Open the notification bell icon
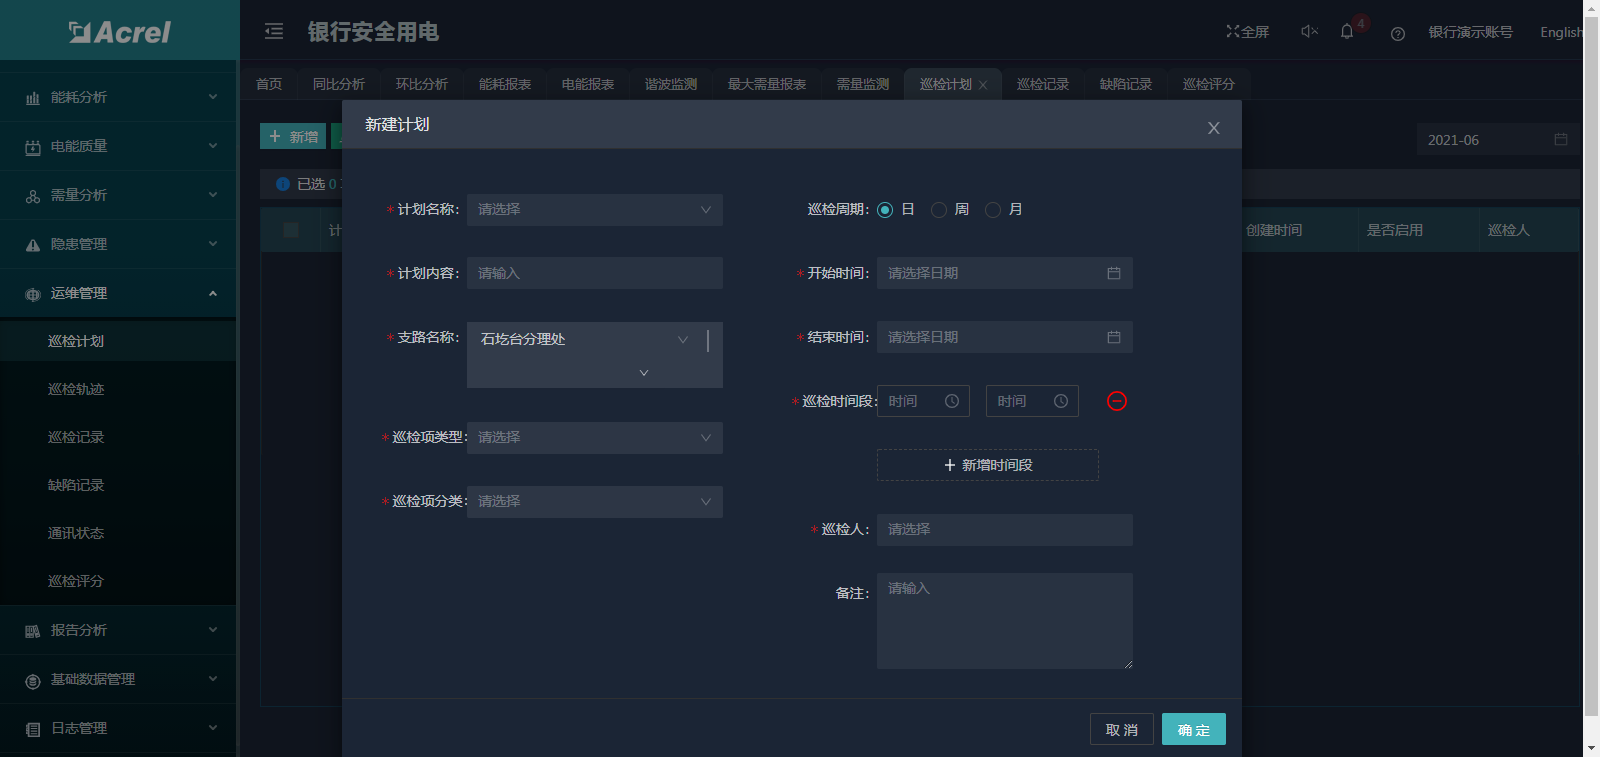The image size is (1600, 757). (x=1347, y=32)
